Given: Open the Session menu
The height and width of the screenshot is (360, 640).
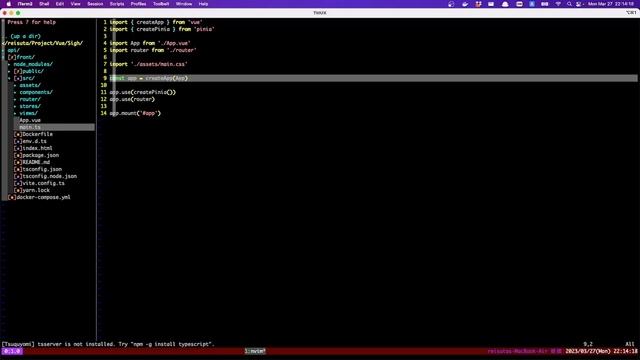Looking at the screenshot, I should 95,4.
